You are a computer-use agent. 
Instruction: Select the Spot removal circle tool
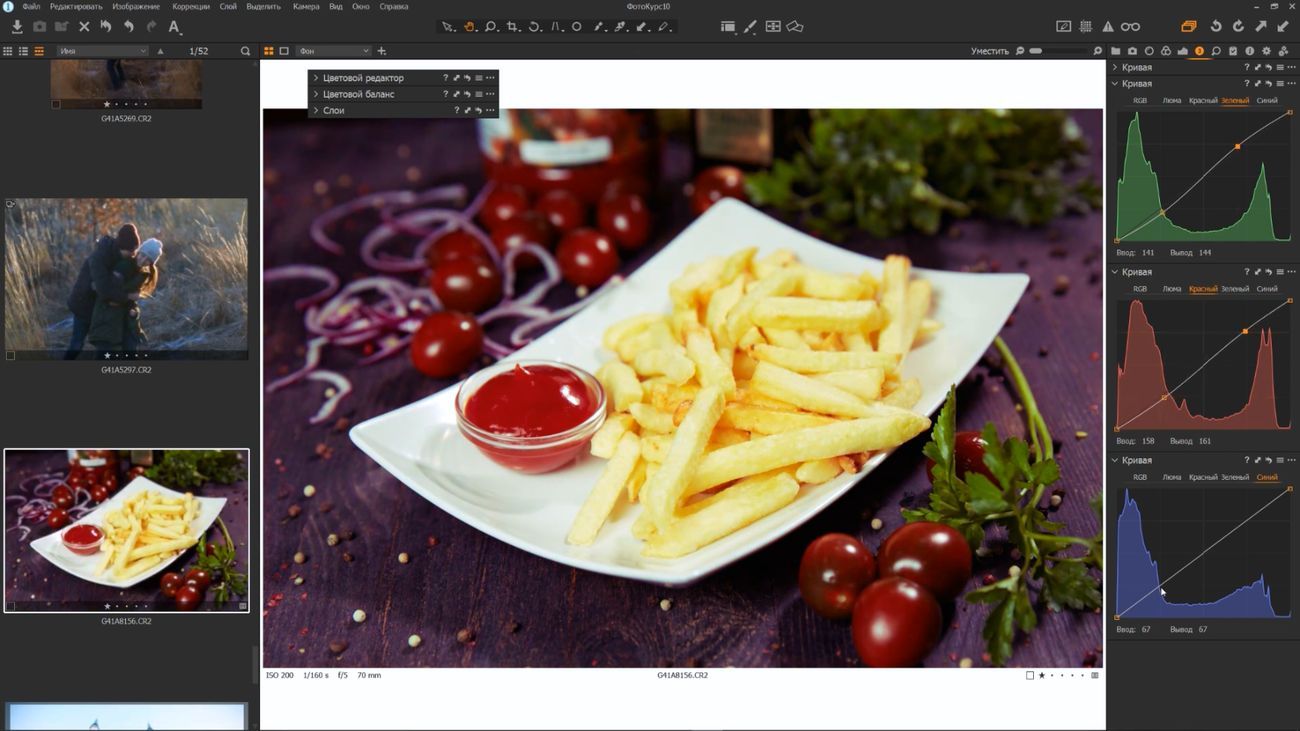coord(577,27)
